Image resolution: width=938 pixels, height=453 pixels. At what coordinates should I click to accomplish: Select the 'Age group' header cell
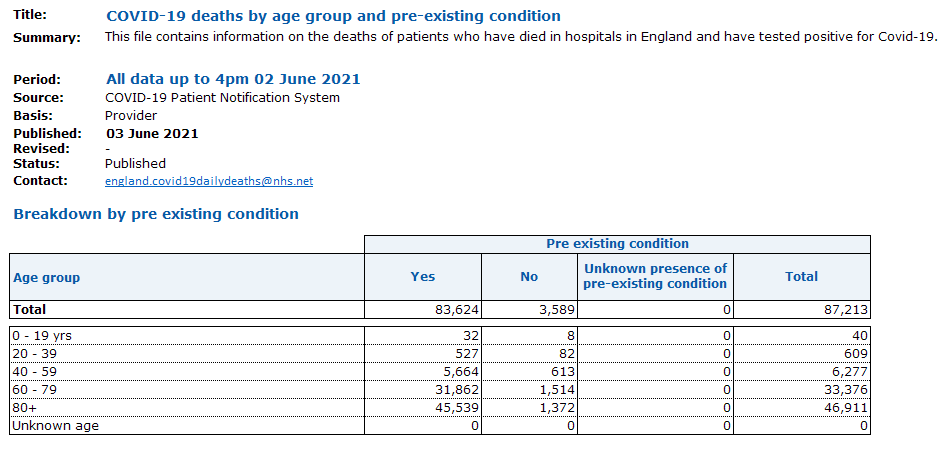[x=186, y=277]
